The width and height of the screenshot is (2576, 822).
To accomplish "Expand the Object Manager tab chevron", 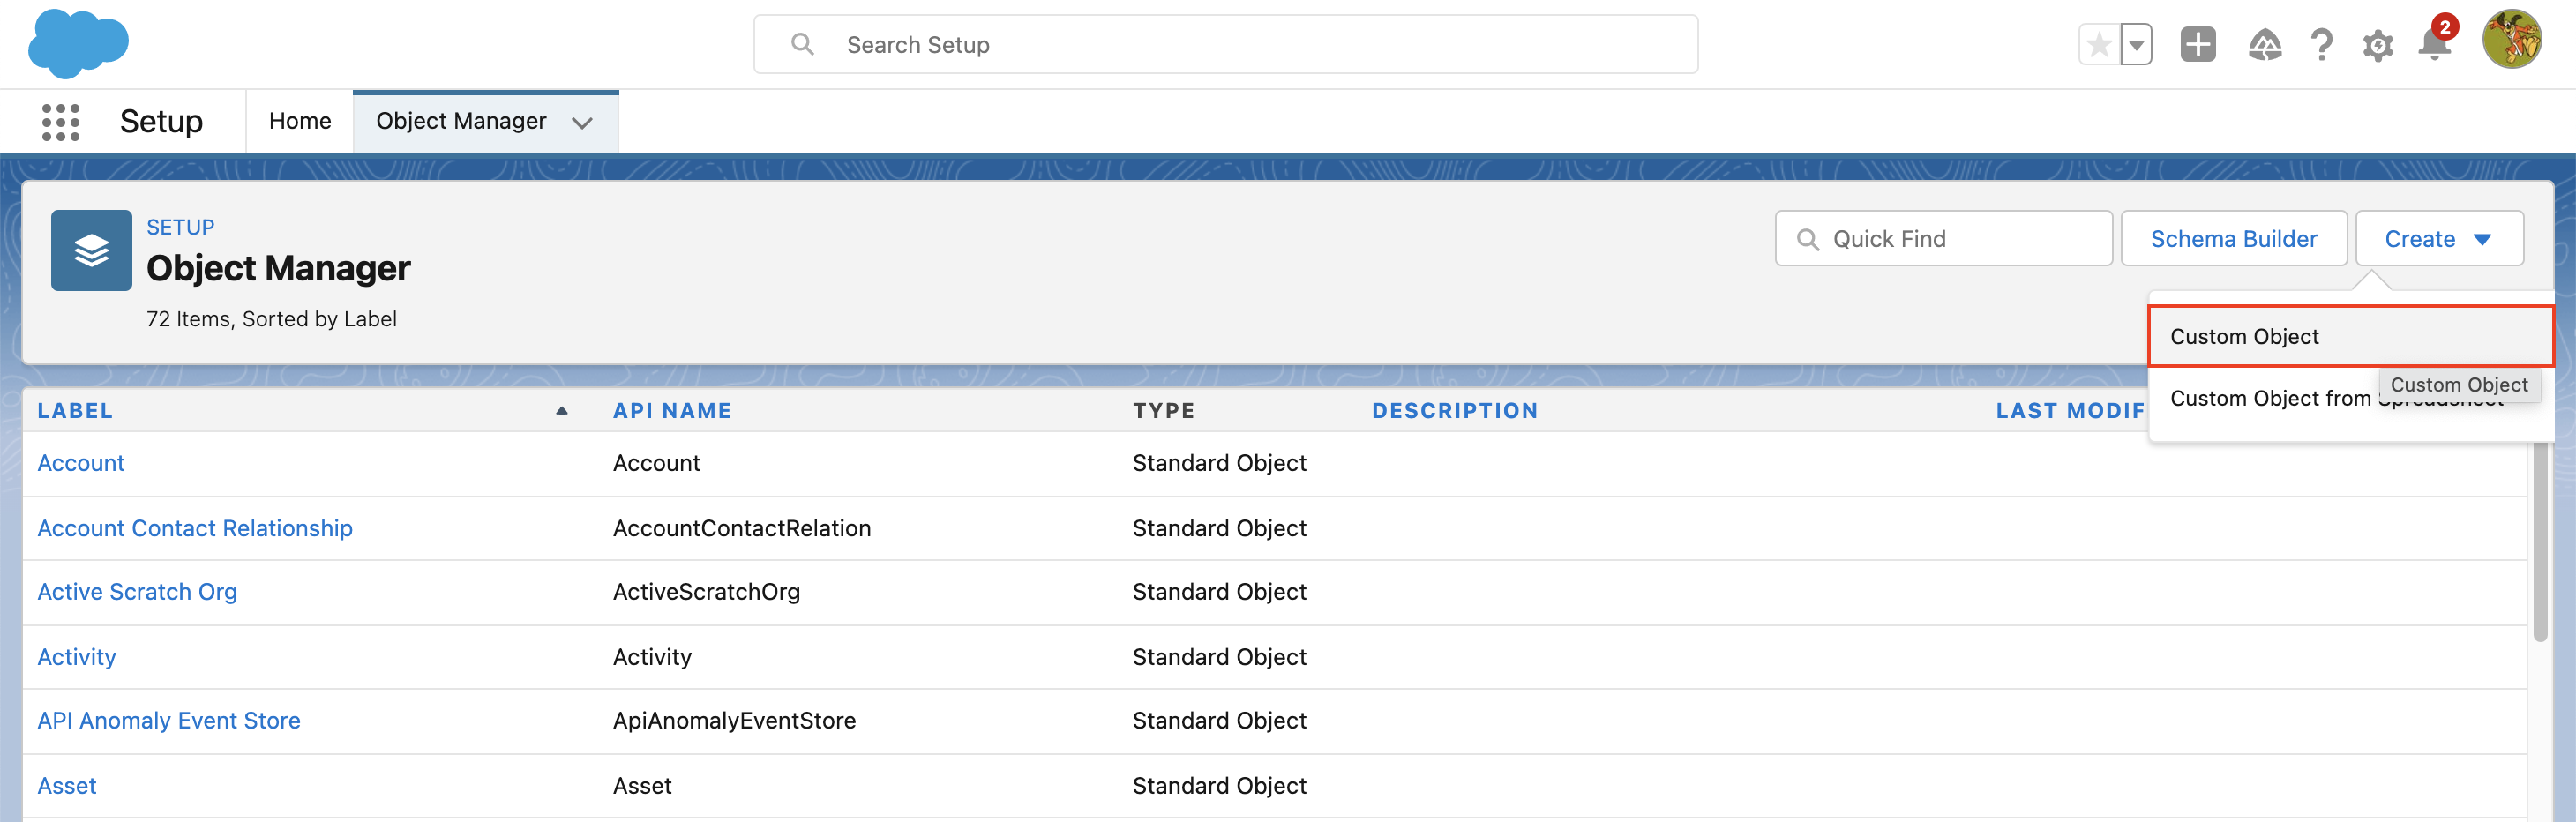I will click(582, 122).
